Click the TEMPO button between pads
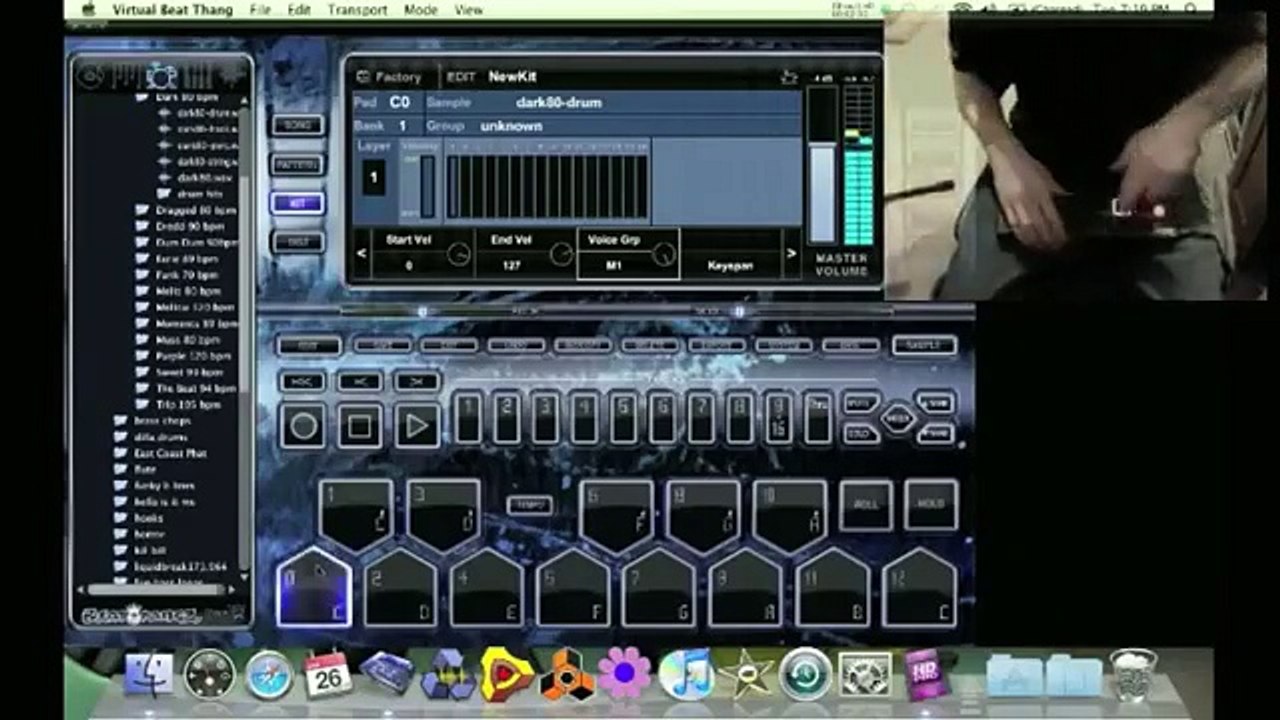The image size is (1280, 720). pos(530,505)
